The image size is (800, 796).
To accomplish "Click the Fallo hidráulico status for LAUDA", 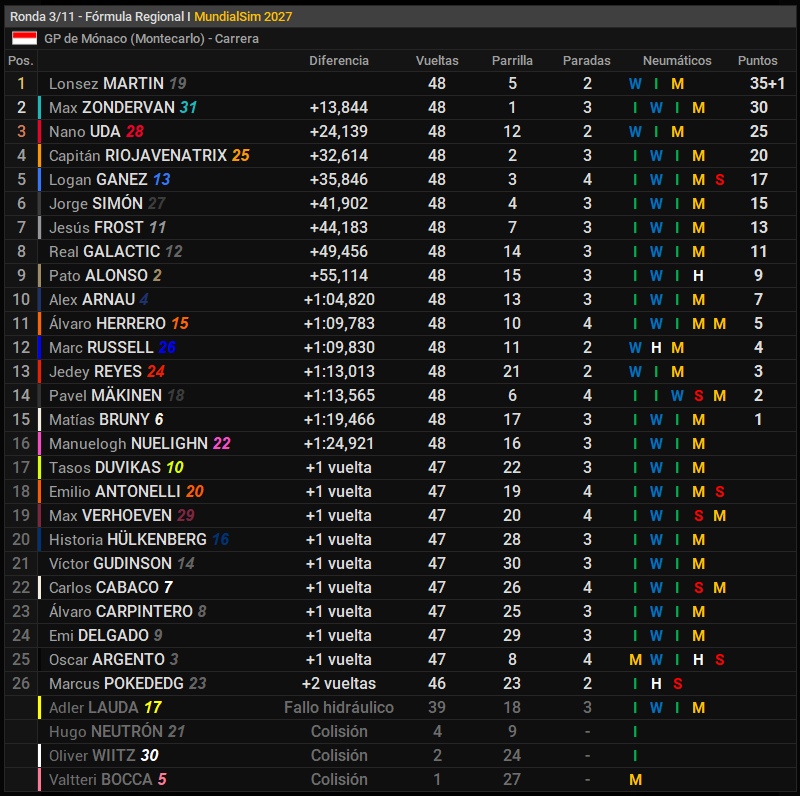I will (339, 707).
